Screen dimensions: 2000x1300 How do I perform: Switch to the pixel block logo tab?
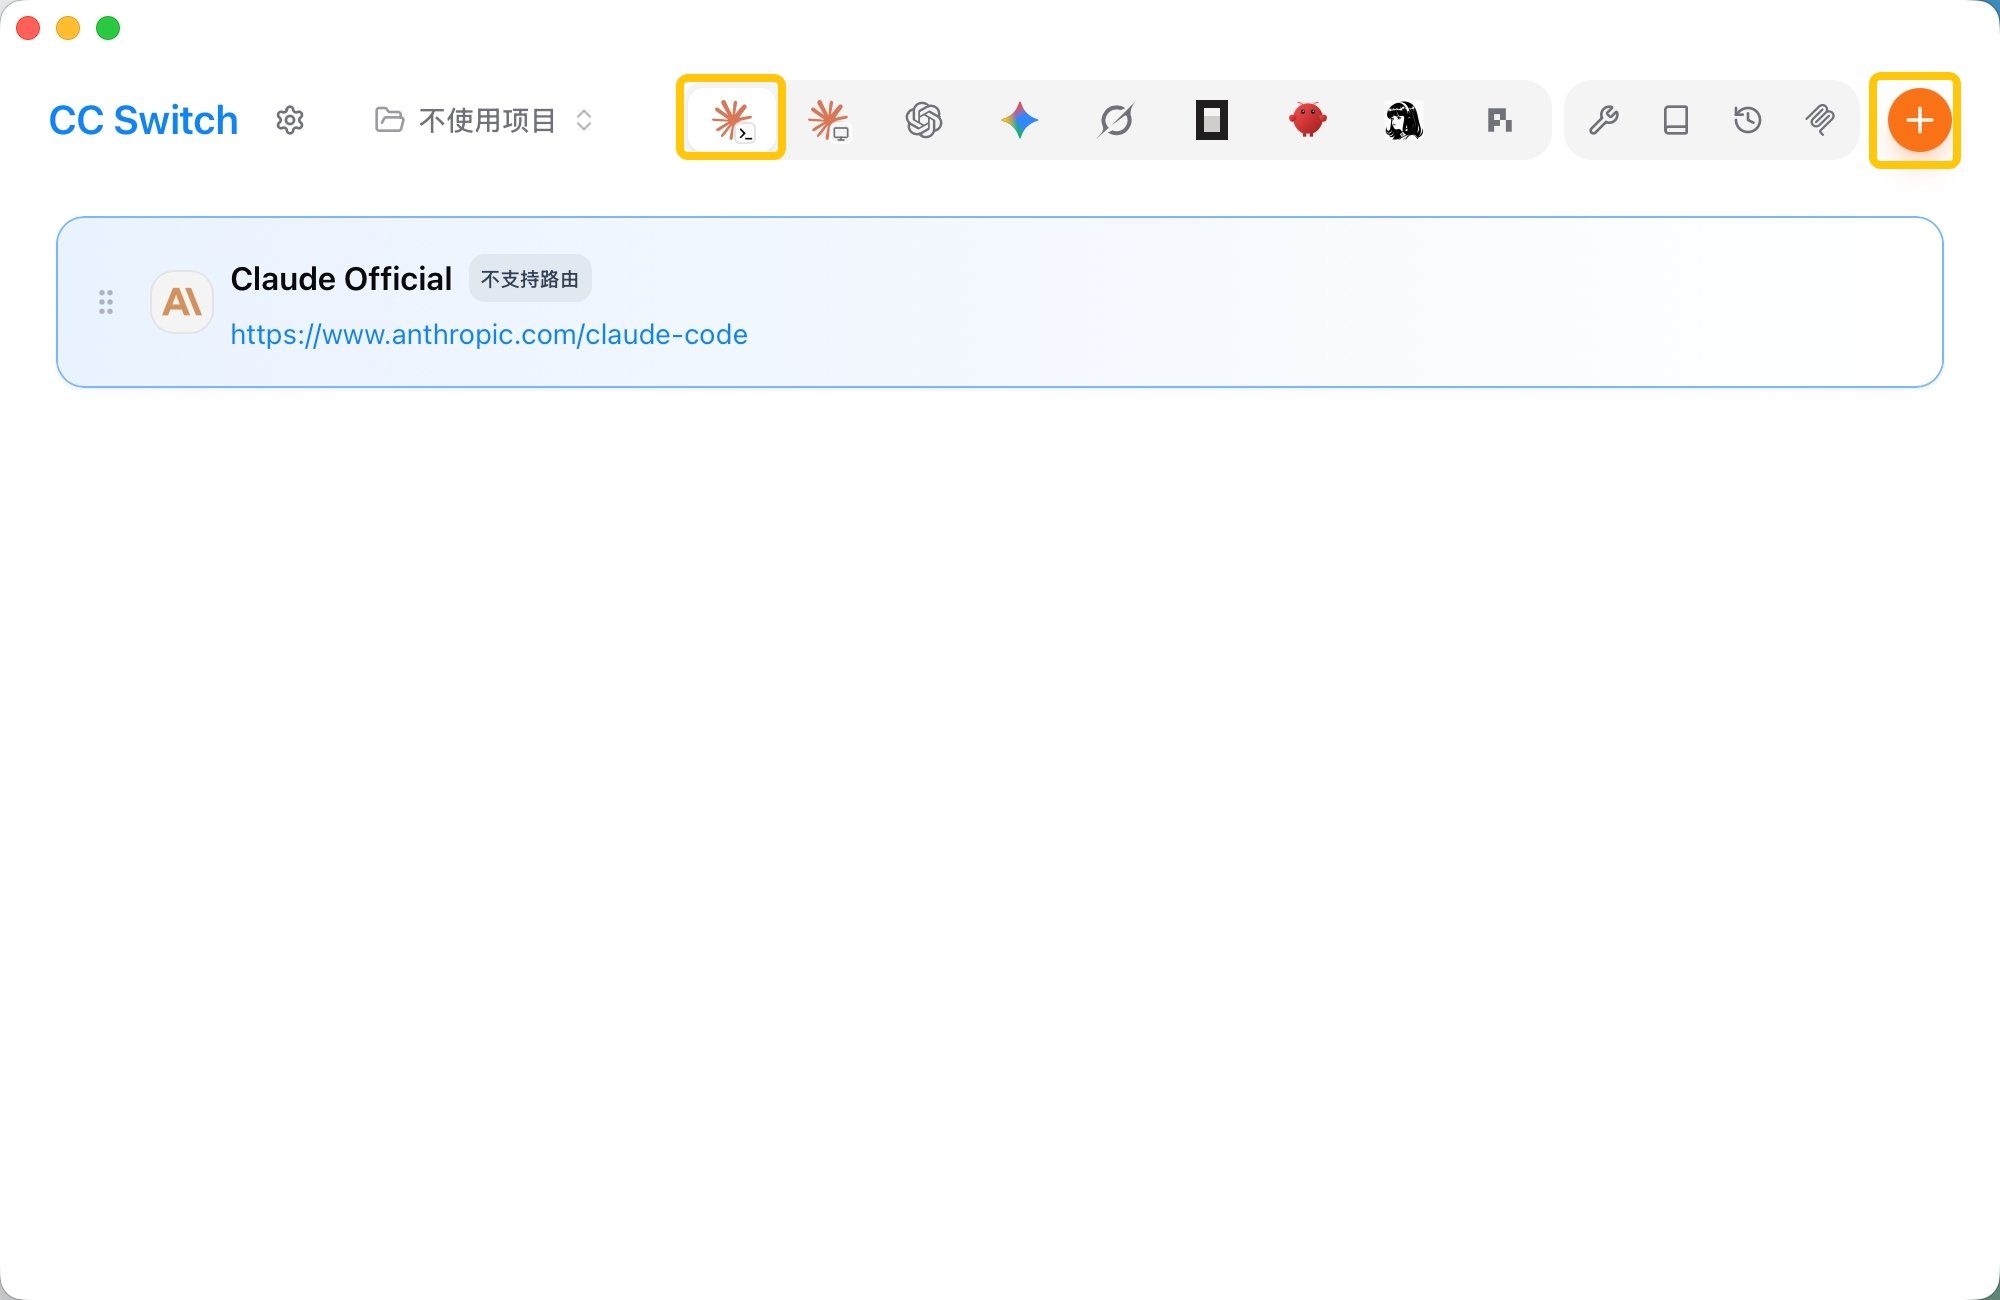pyautogui.click(x=1499, y=120)
